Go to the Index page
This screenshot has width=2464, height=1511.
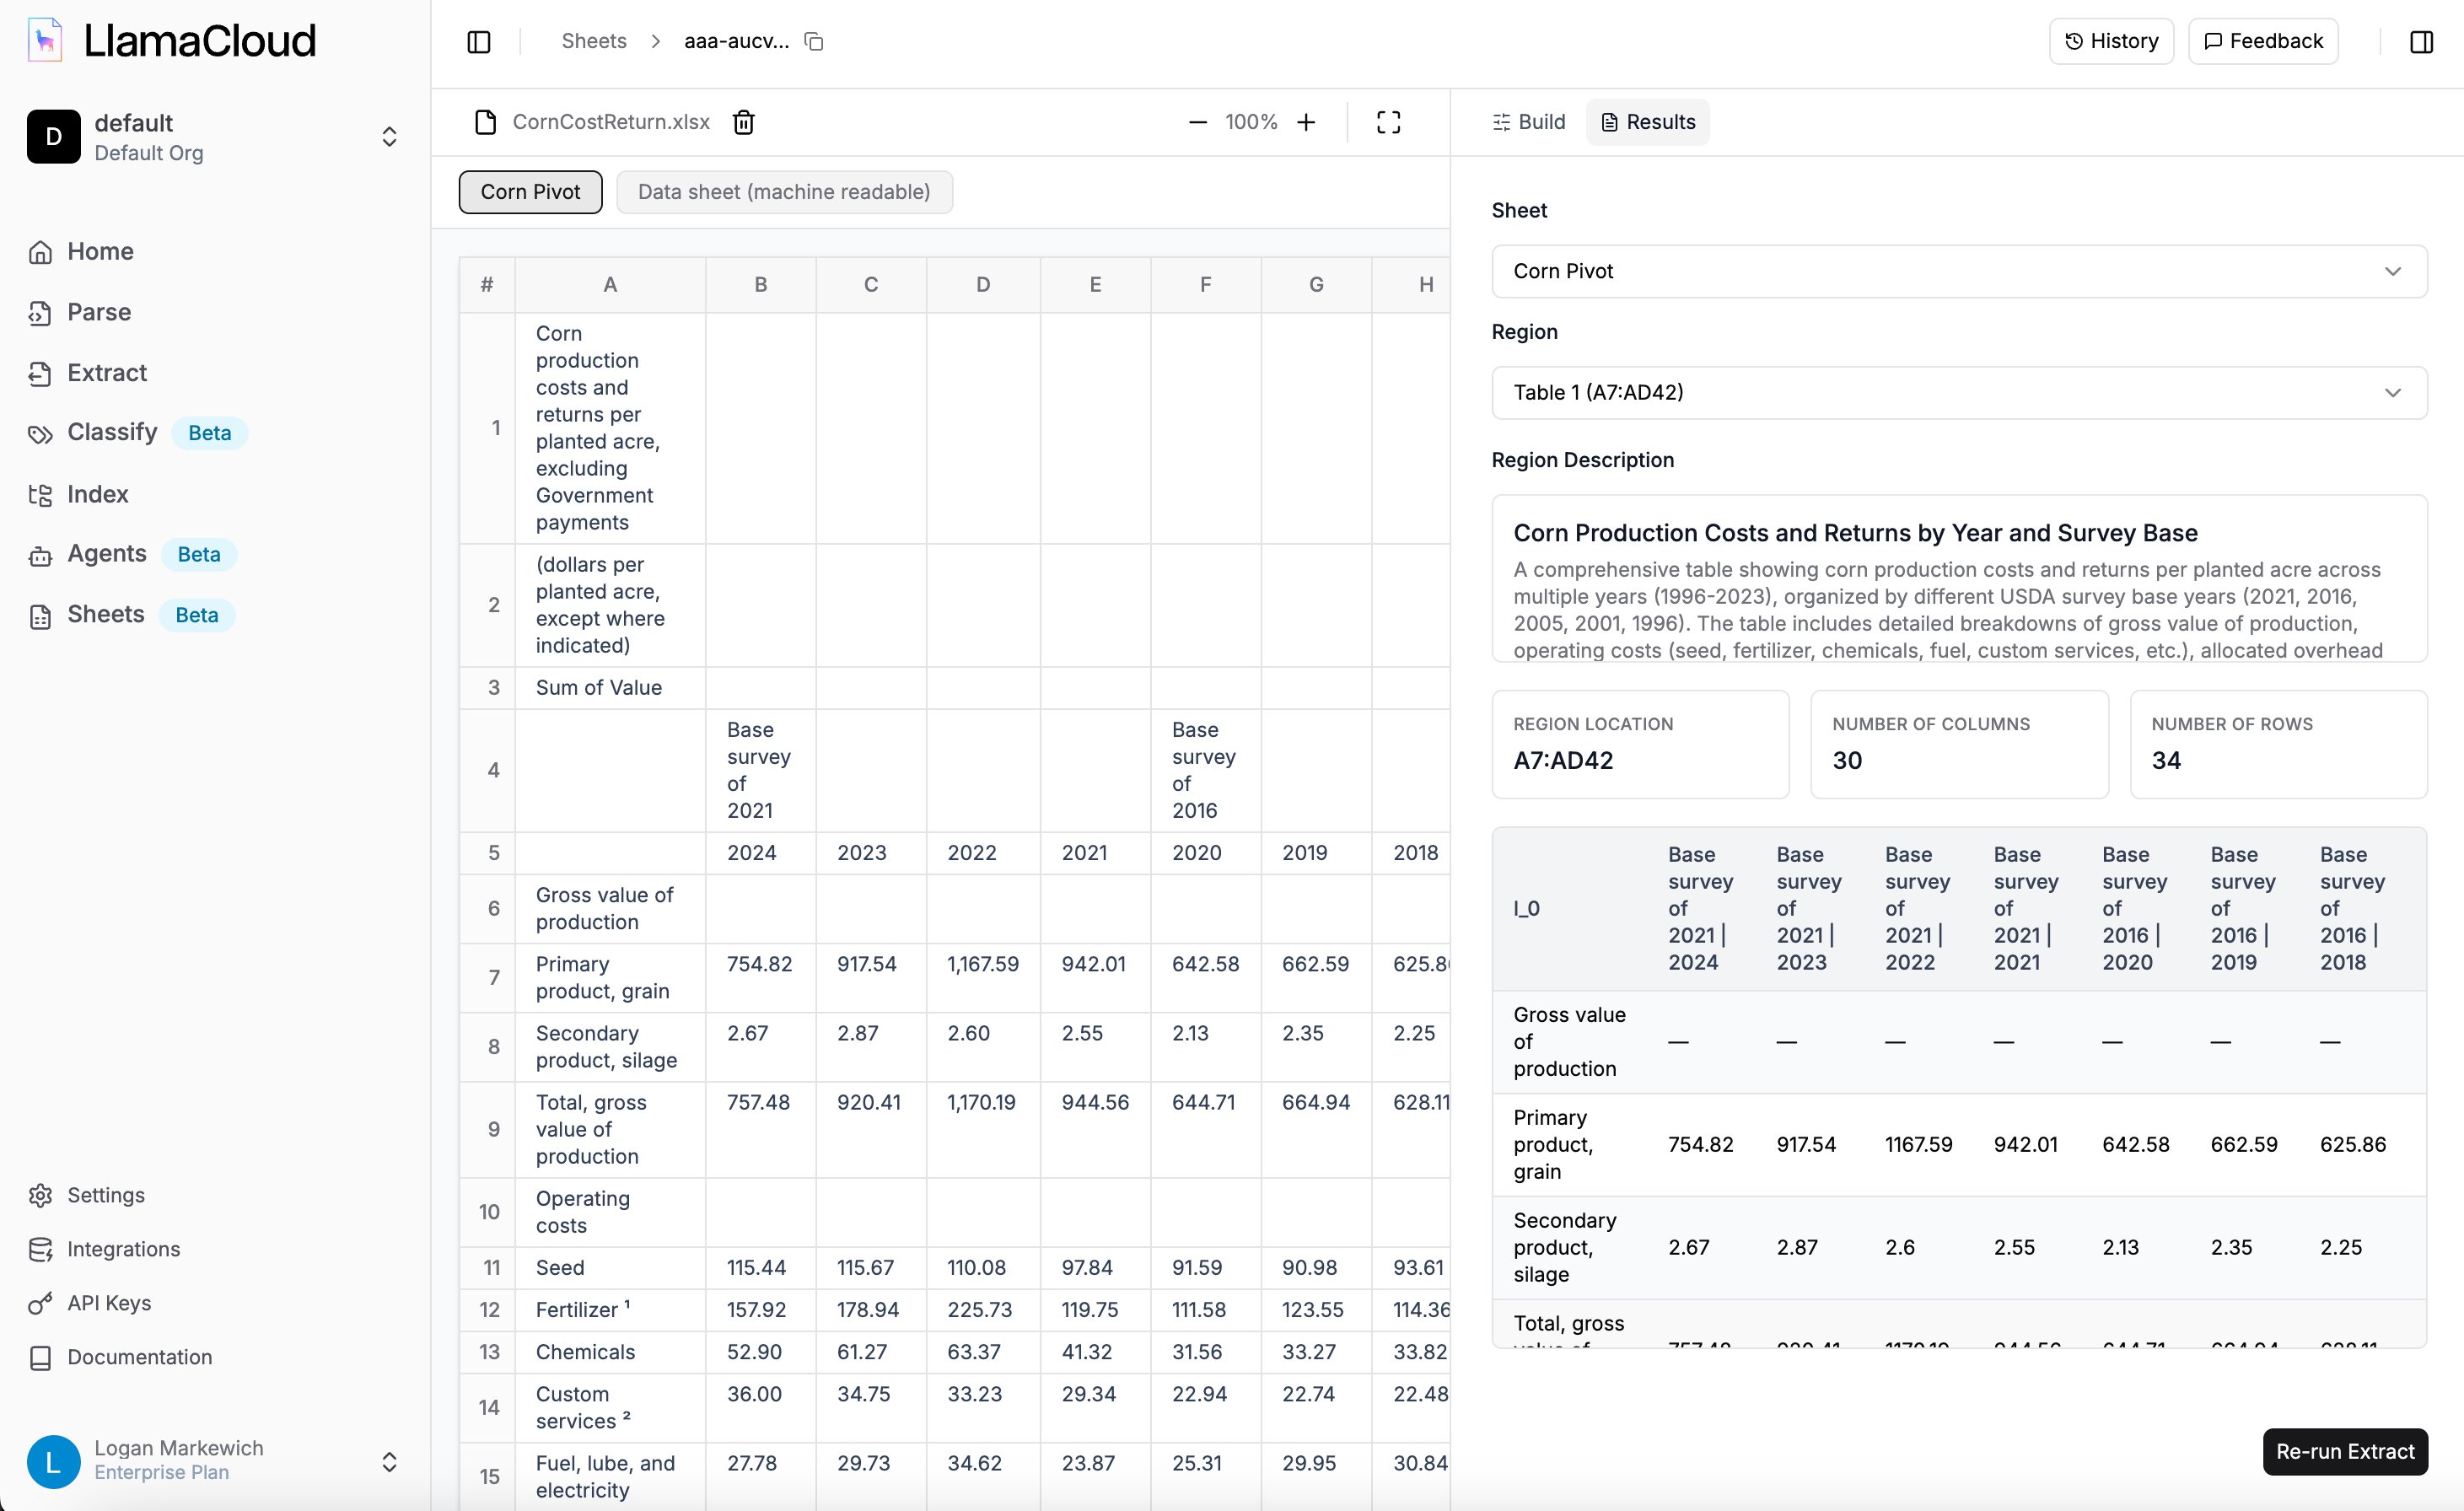click(x=97, y=494)
